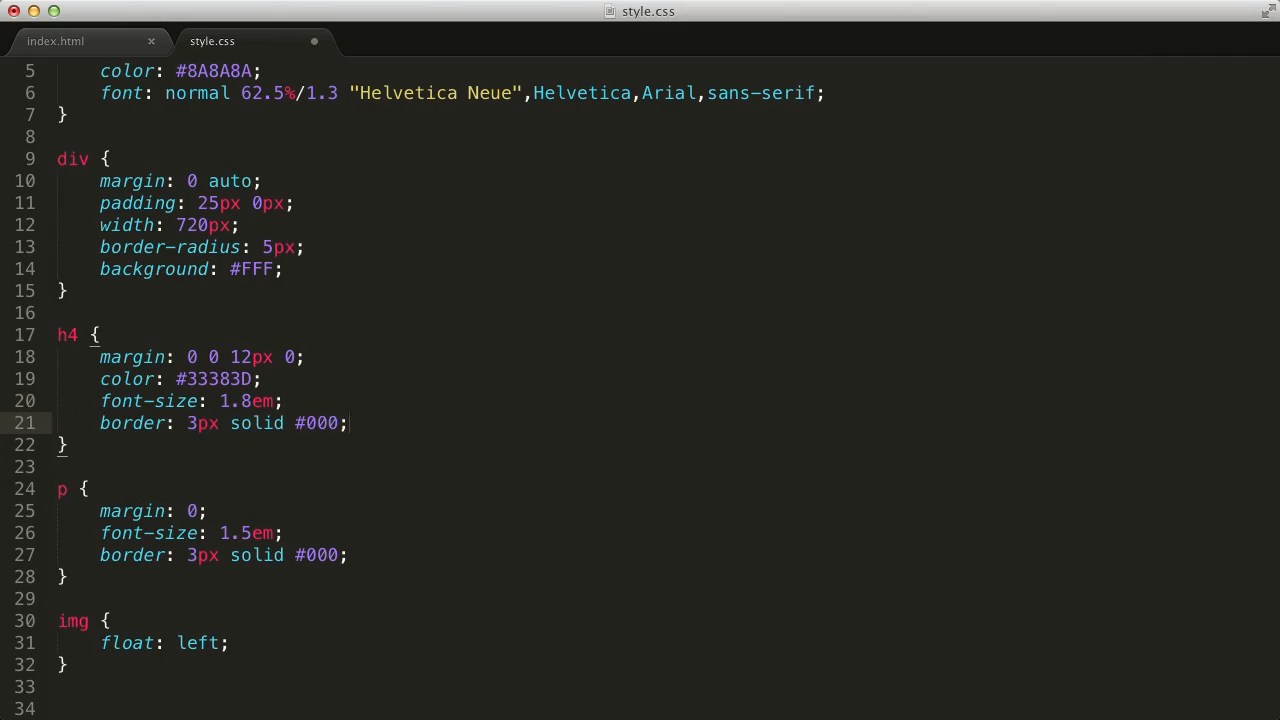1280x720 pixels.
Task: Enter fullscreen using the title bar arrows icon
Action: pos(1267,11)
